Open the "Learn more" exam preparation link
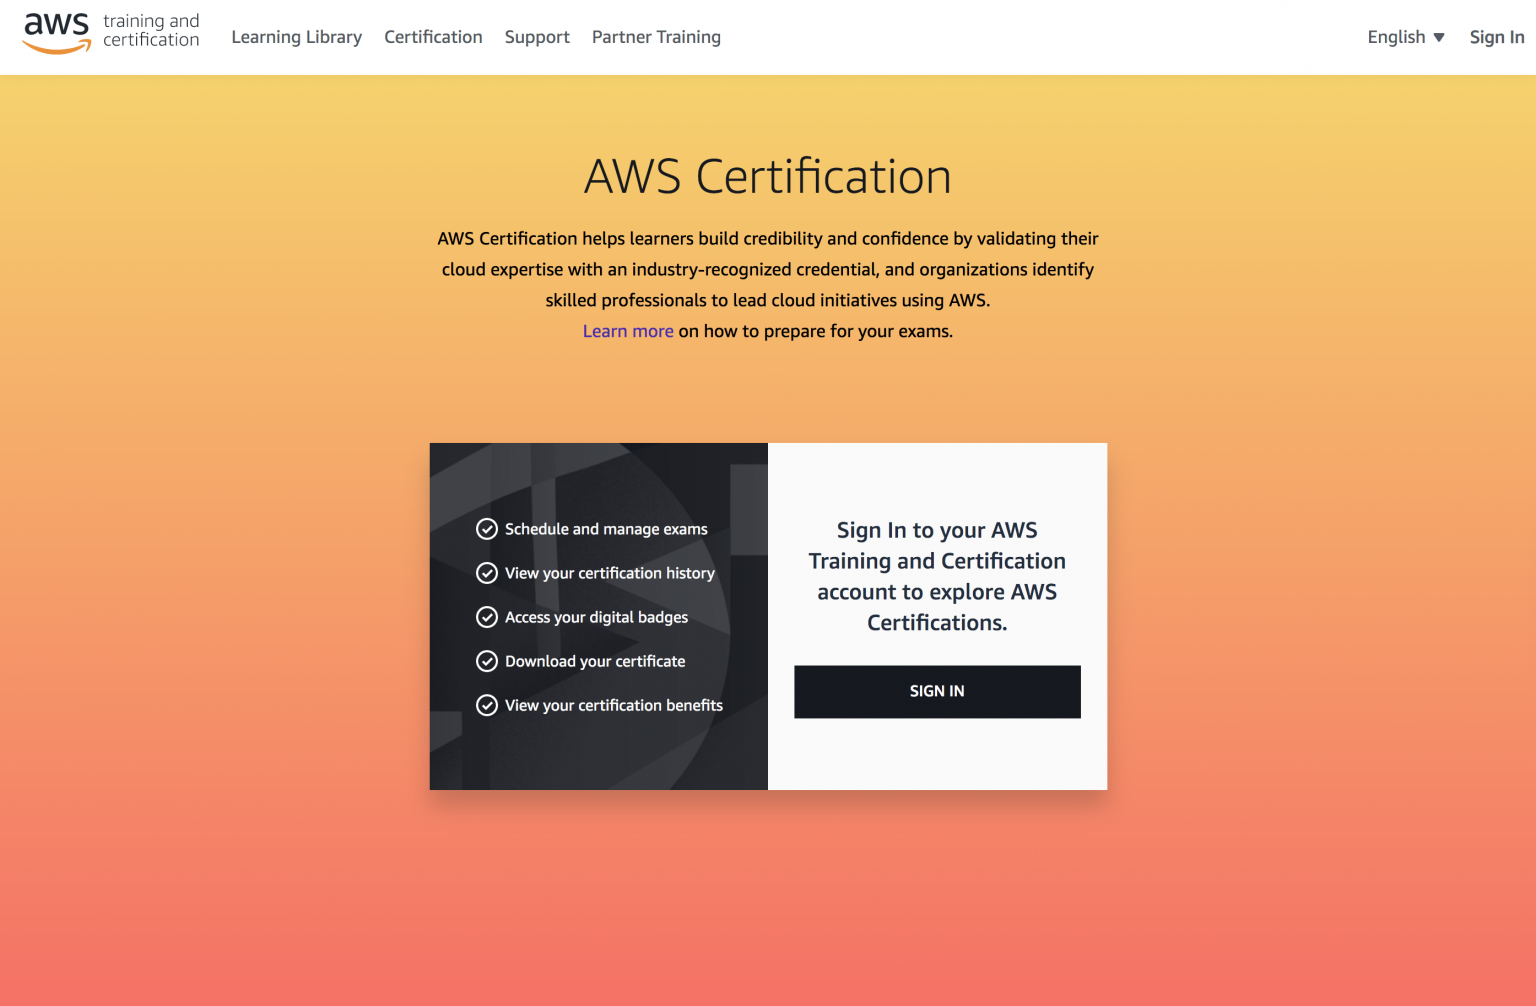The height and width of the screenshot is (1006, 1536). click(x=628, y=330)
